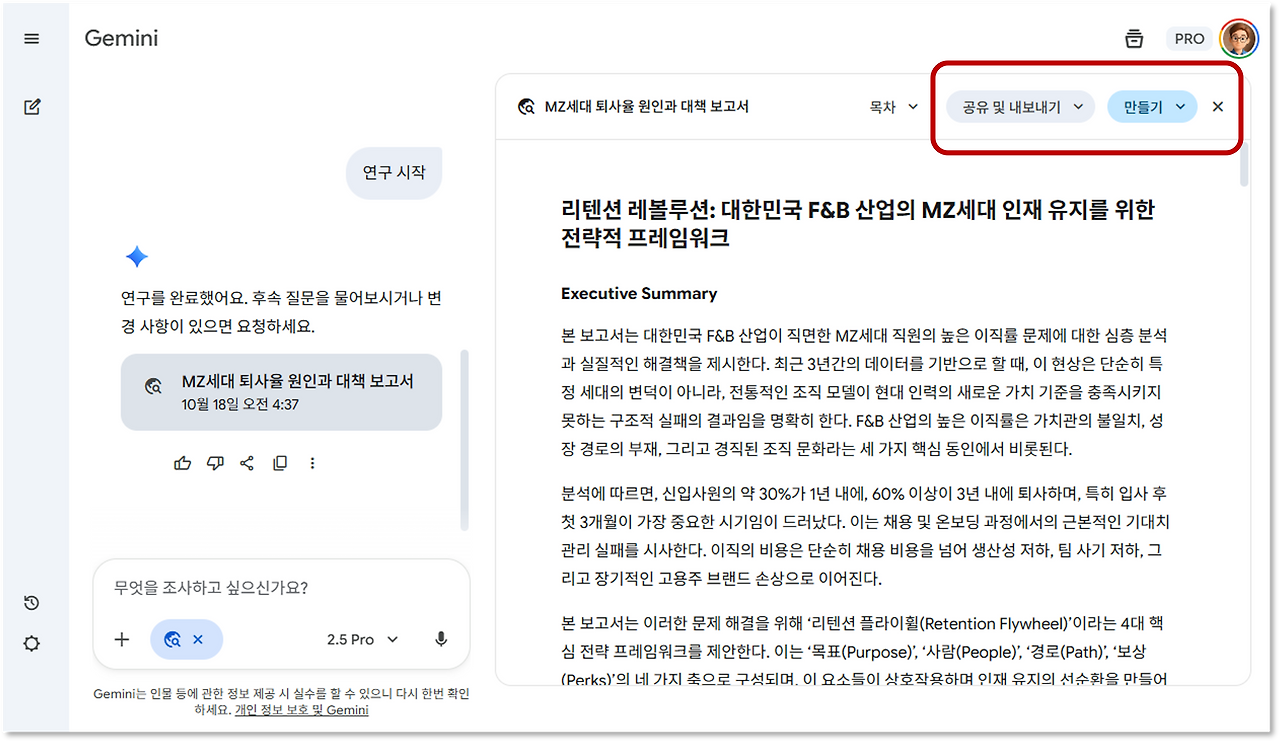The width and height of the screenshot is (1280, 742).
Task: Click the Executive Summary heading
Action: click(x=639, y=294)
